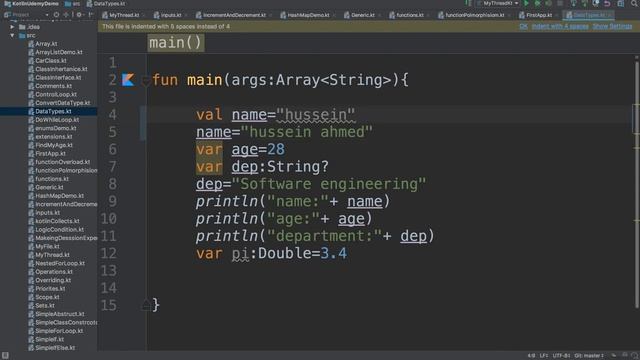This screenshot has width=640, height=360.
Task: Open ControlLoop.kt in the project tree
Action: (x=56, y=94)
